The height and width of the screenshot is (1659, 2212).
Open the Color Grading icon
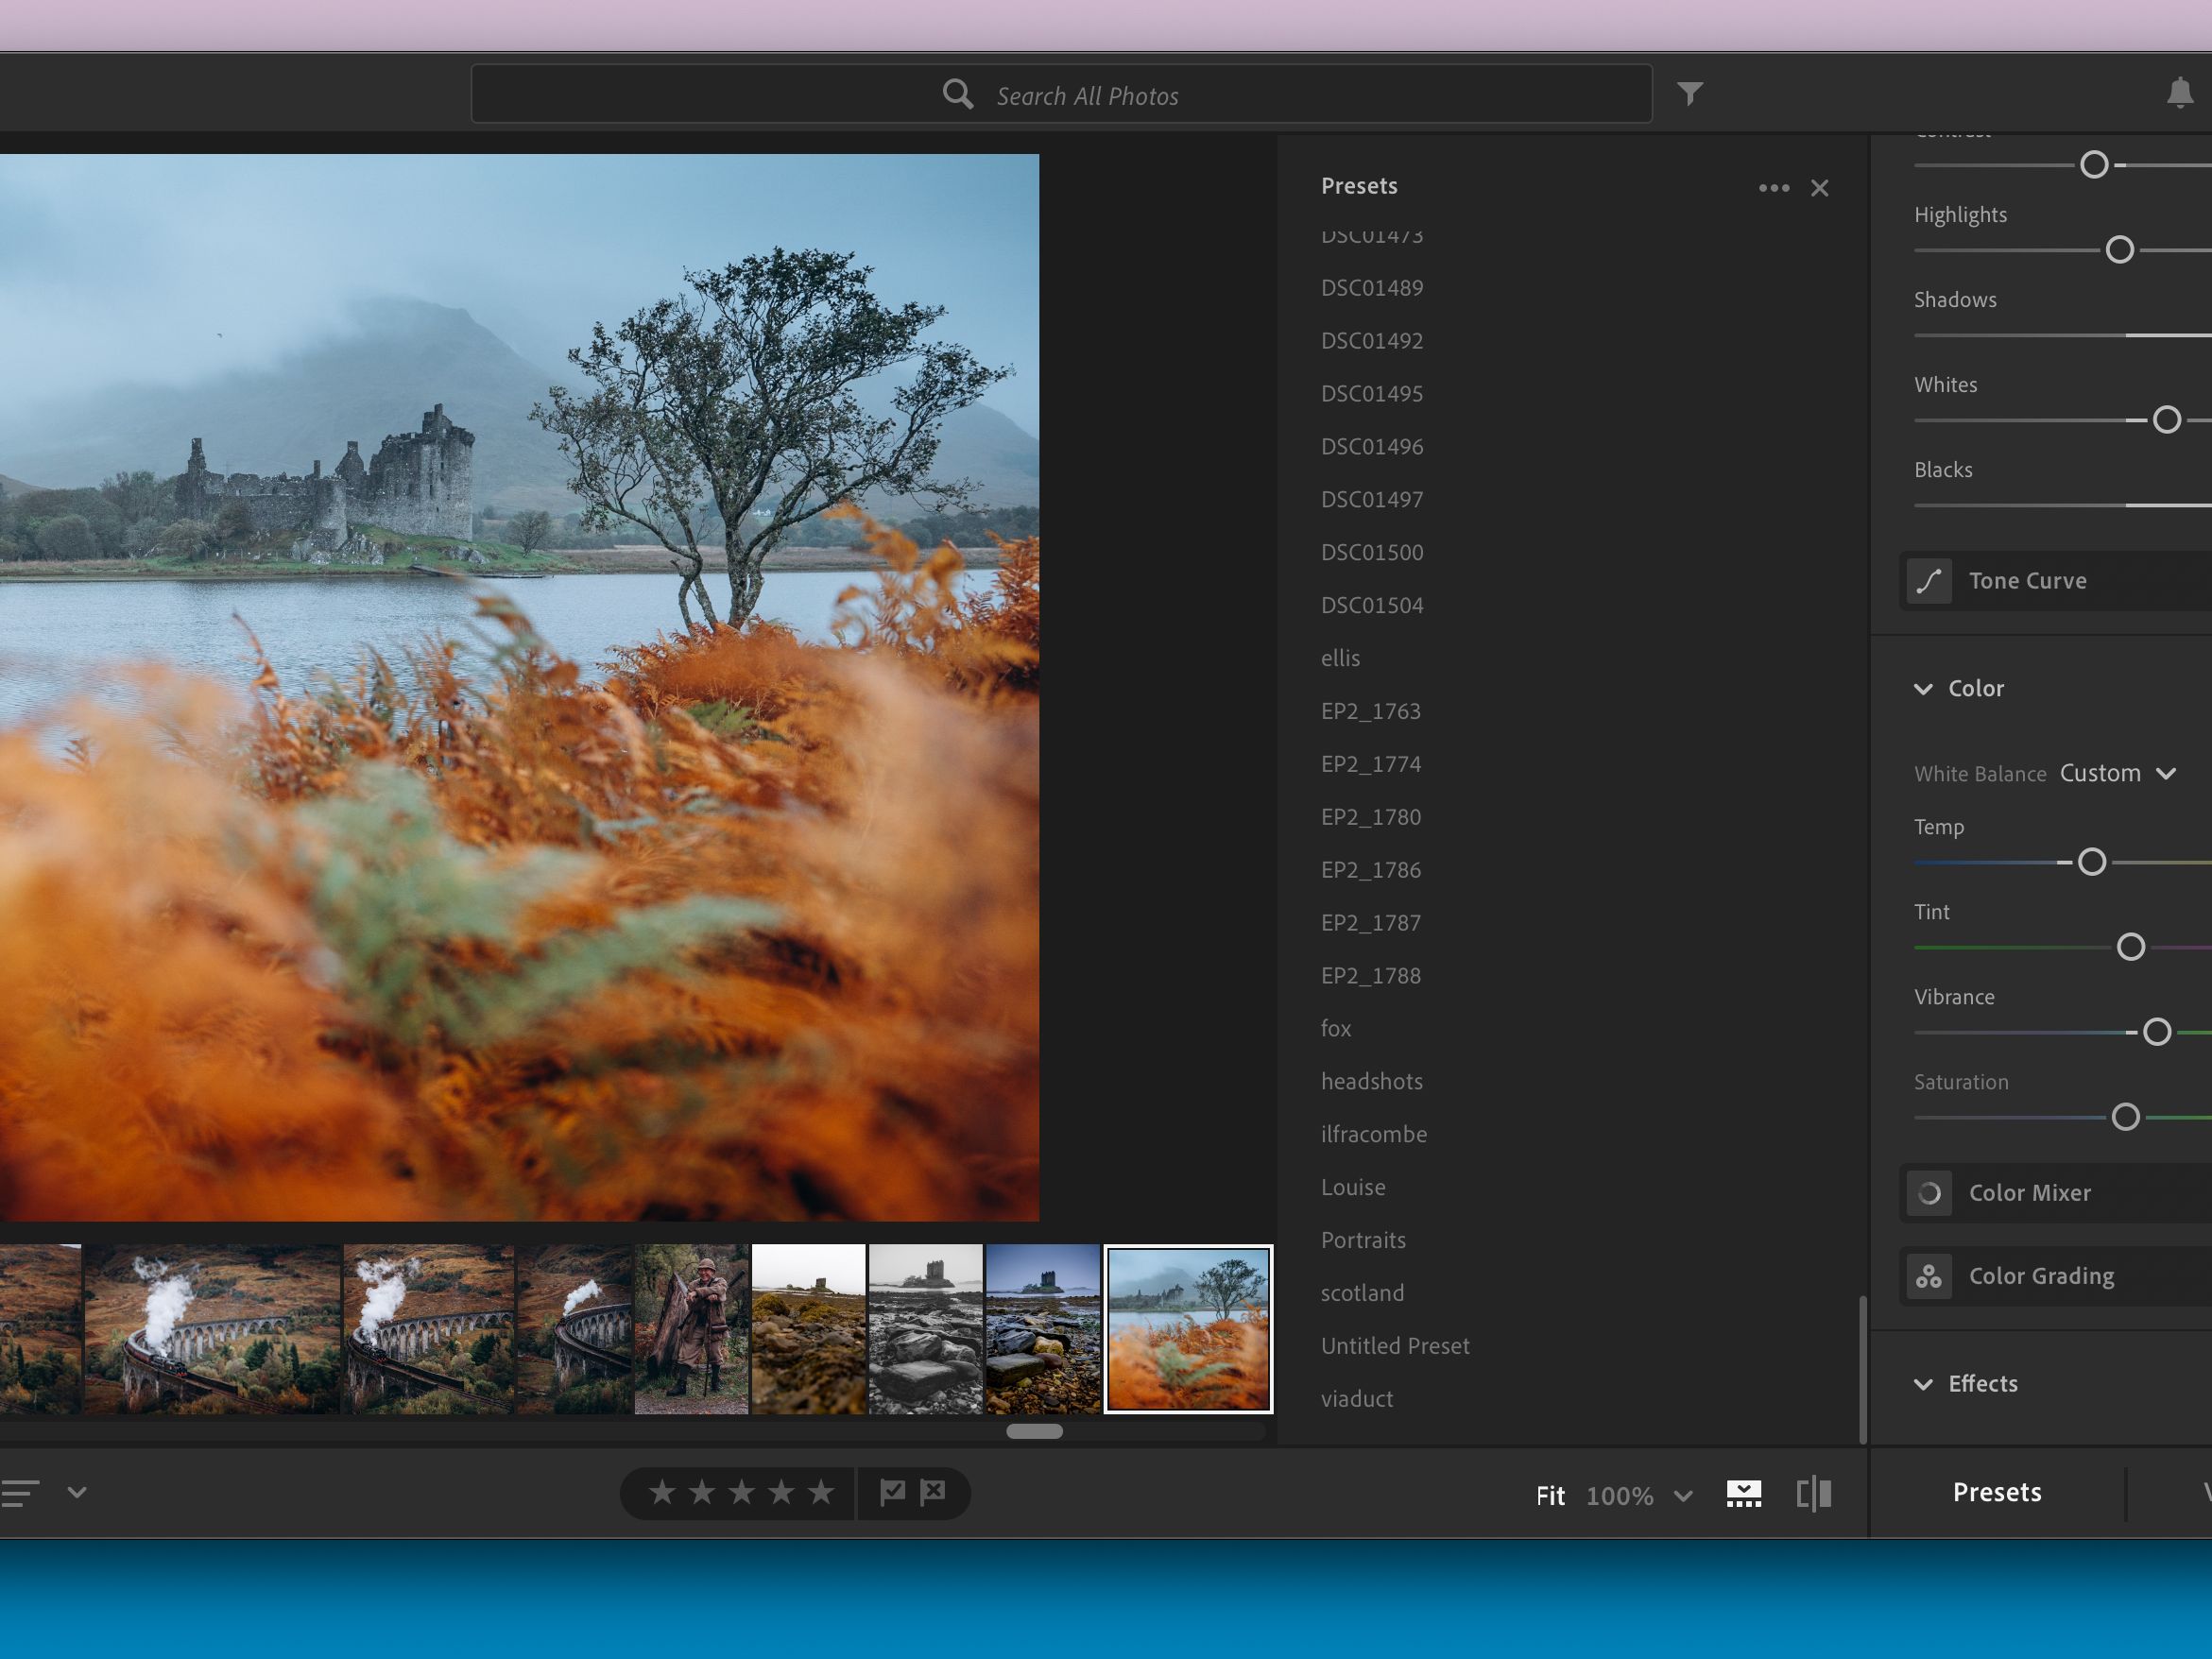pyautogui.click(x=1929, y=1277)
